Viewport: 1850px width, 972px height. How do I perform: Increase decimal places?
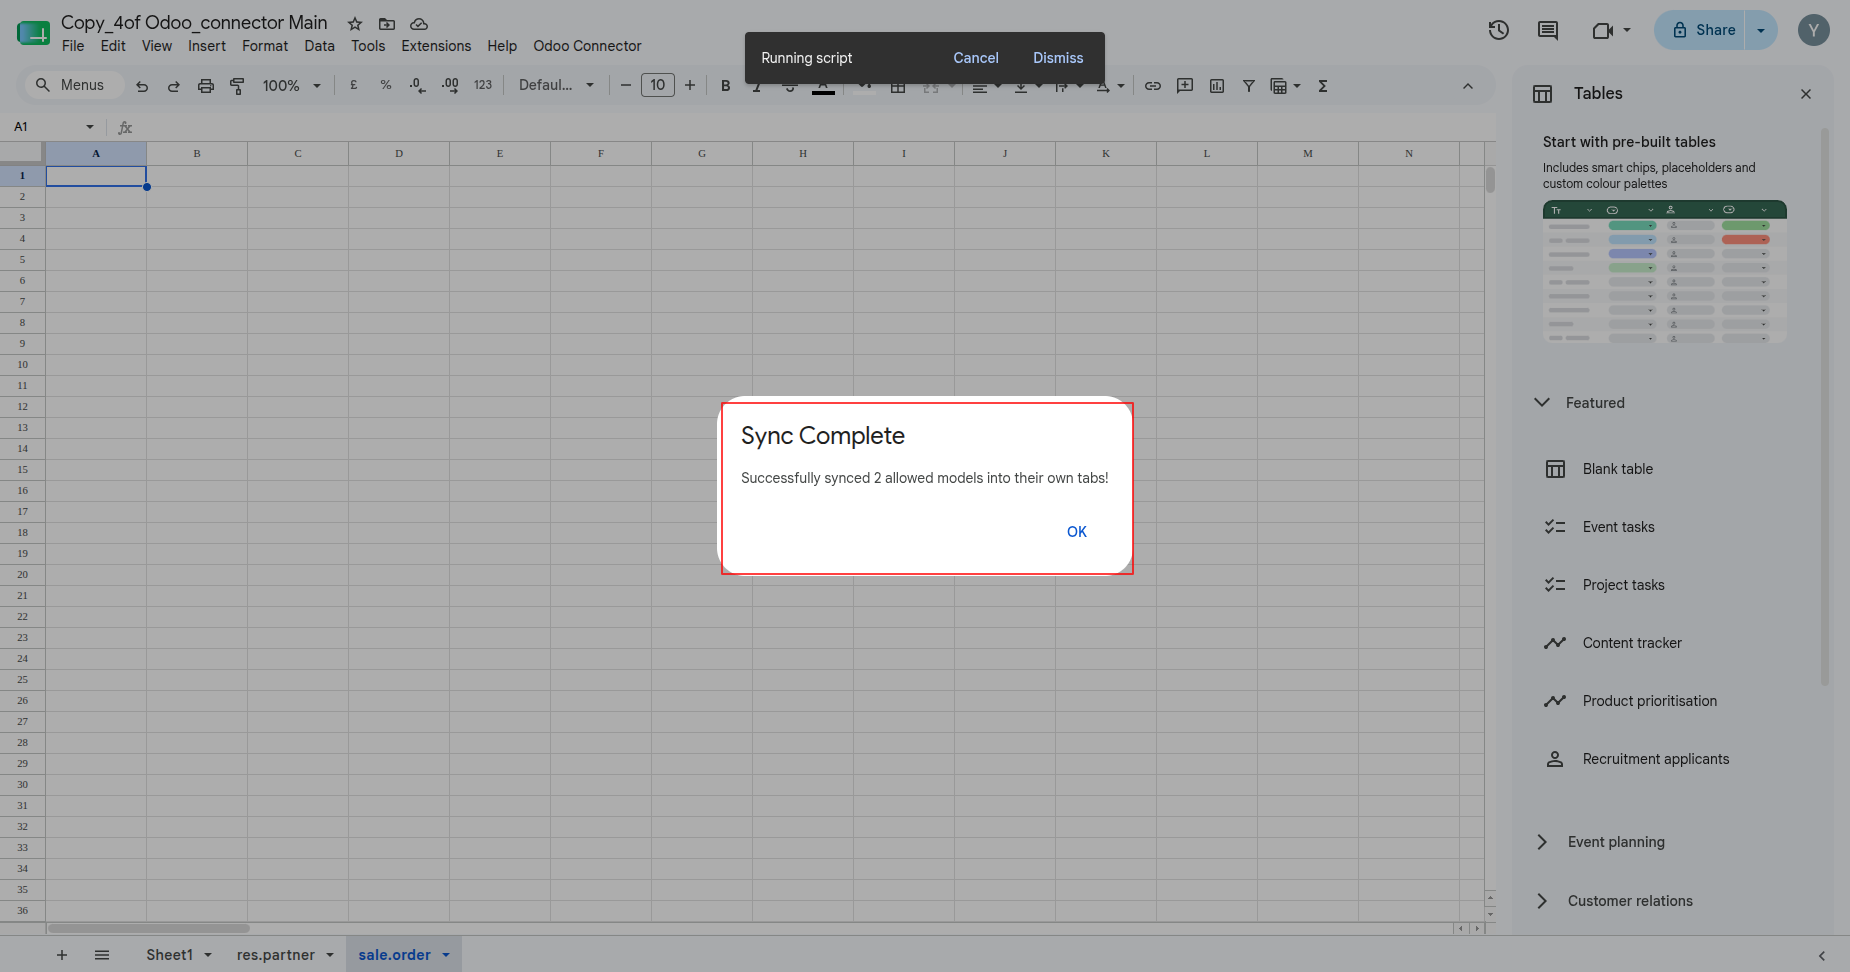pyautogui.click(x=450, y=86)
